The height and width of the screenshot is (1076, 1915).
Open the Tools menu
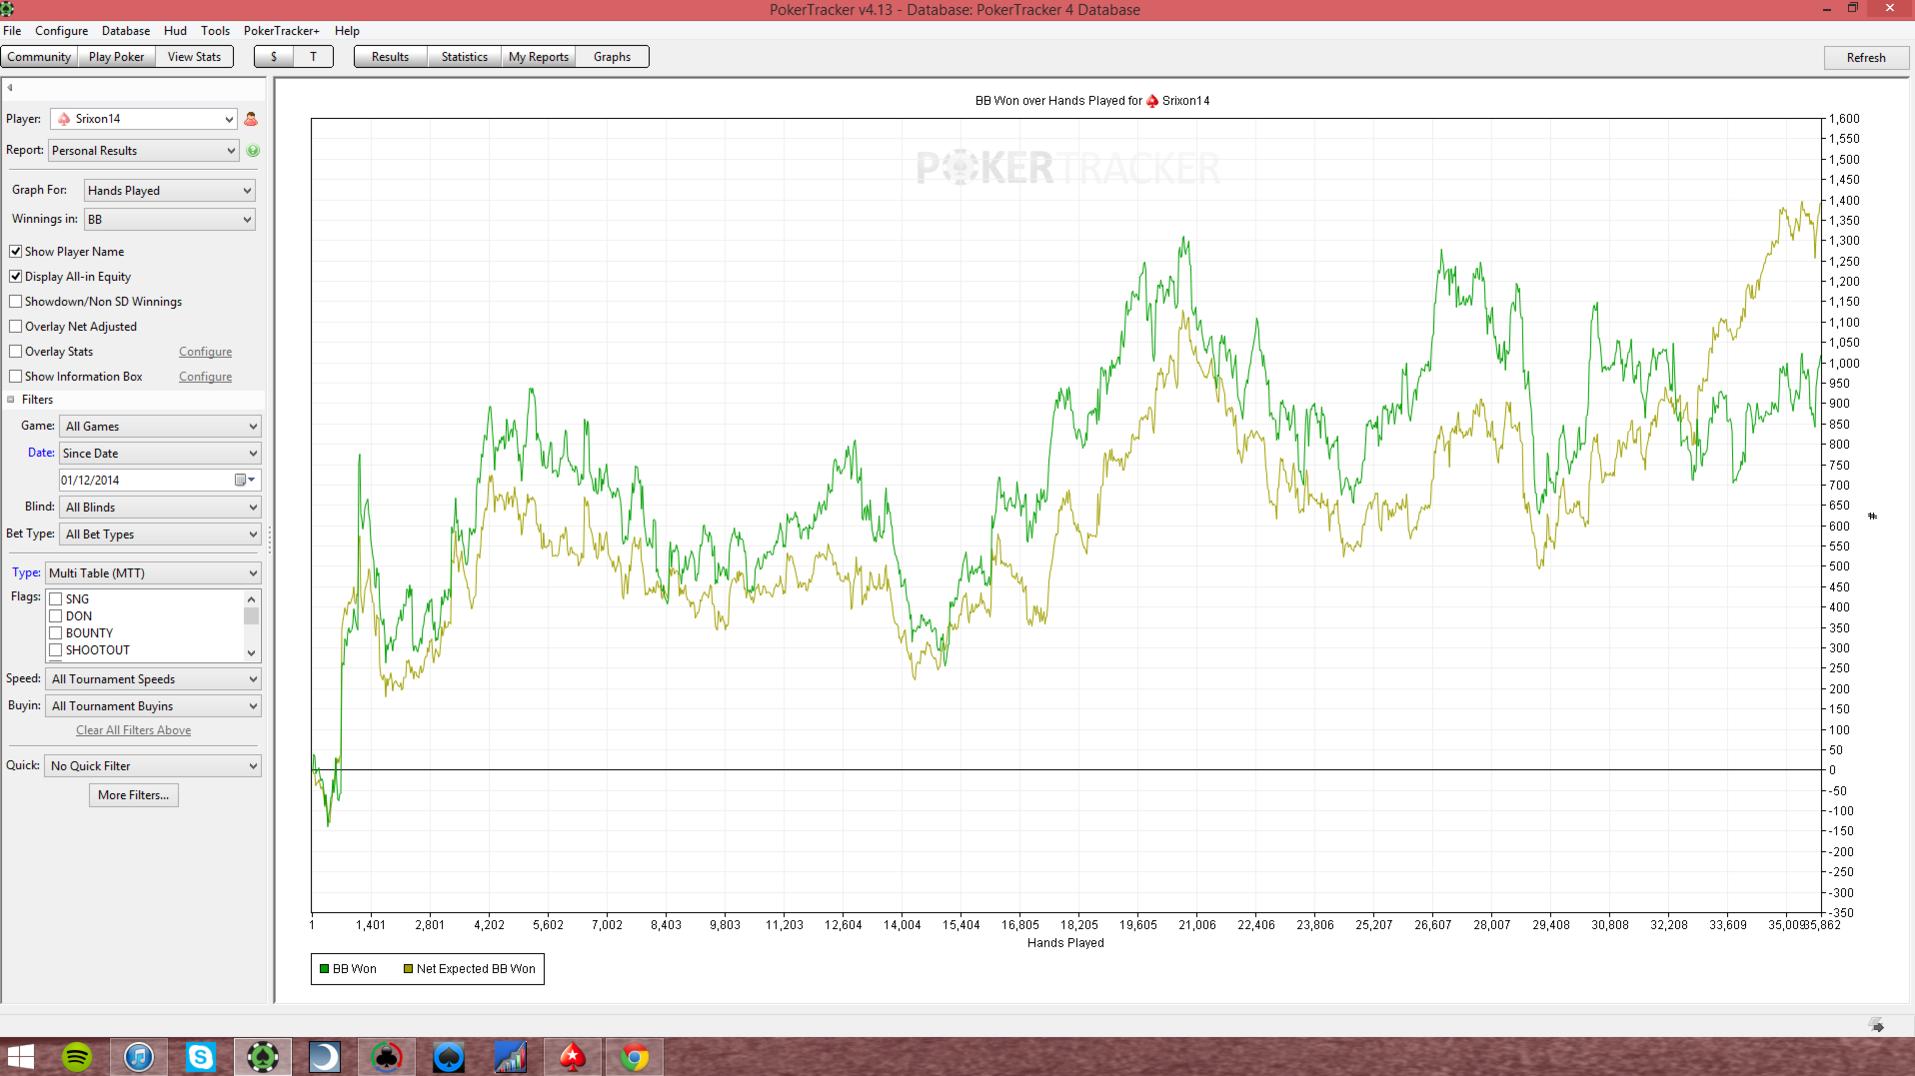pyautogui.click(x=215, y=31)
